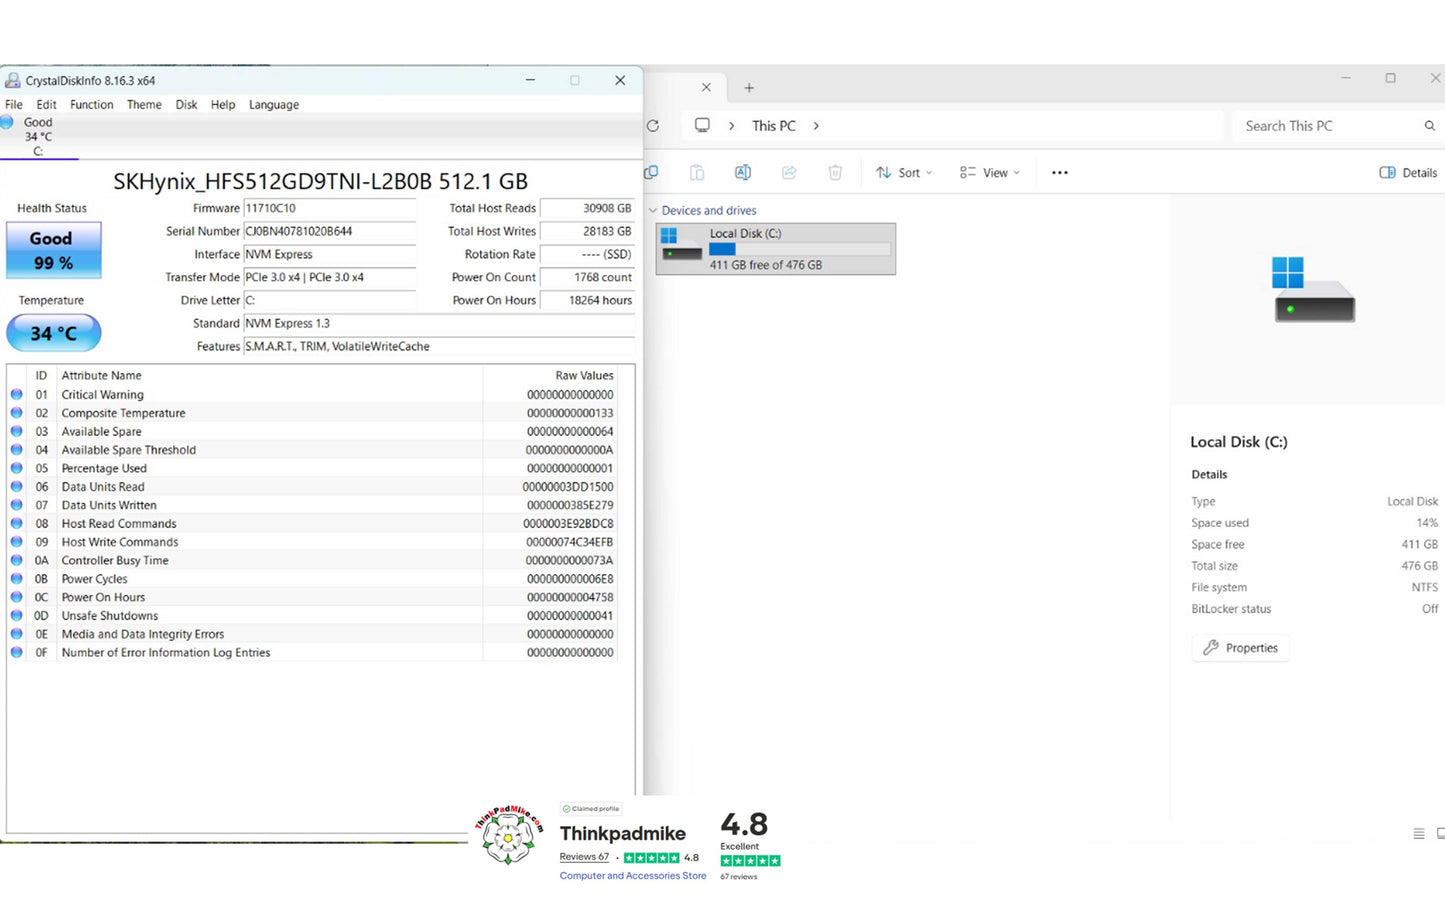Add a new Explorer tab with plus icon
Viewport: 1445px width, 908px height.
coord(749,88)
